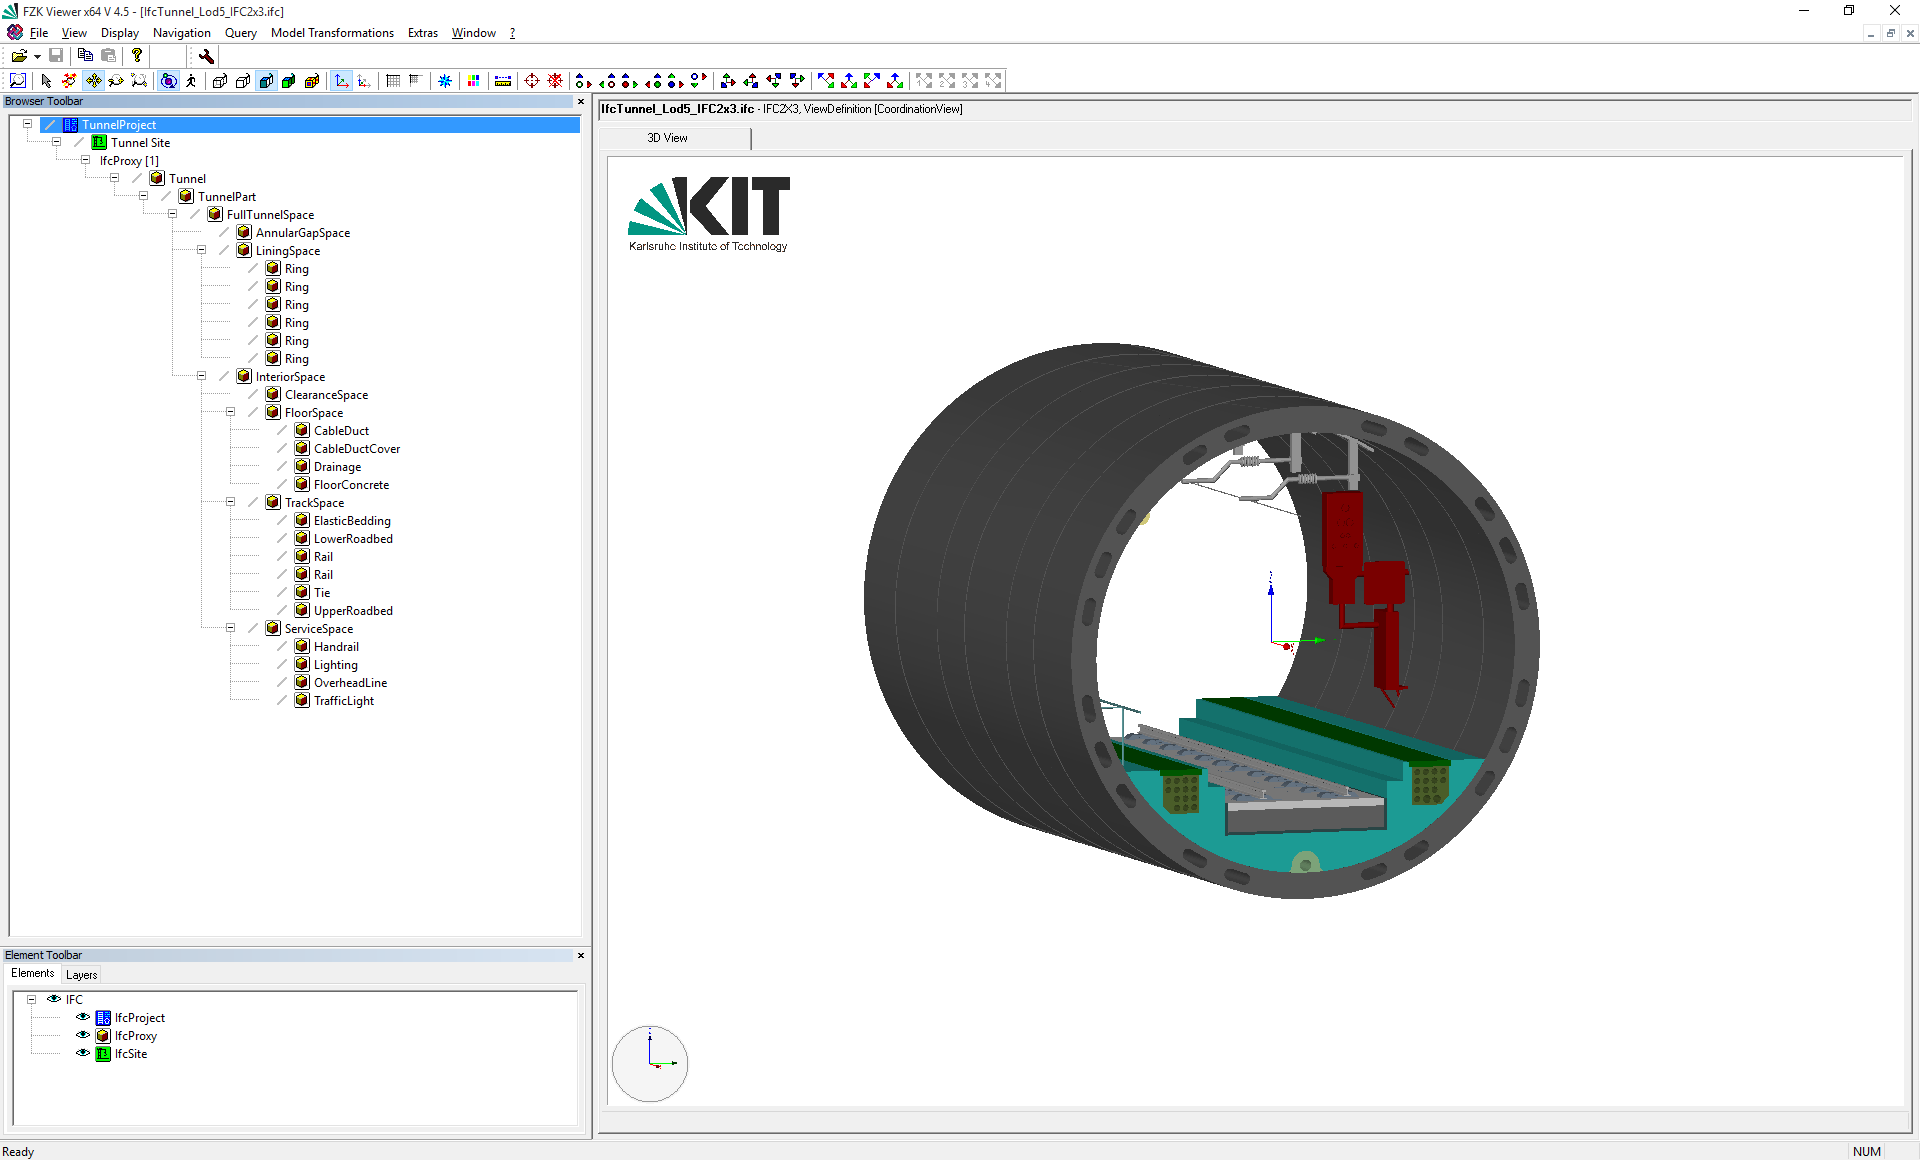Choose the teal shaded cube display mode
Image resolution: width=1920 pixels, height=1160 pixels.
[x=266, y=81]
